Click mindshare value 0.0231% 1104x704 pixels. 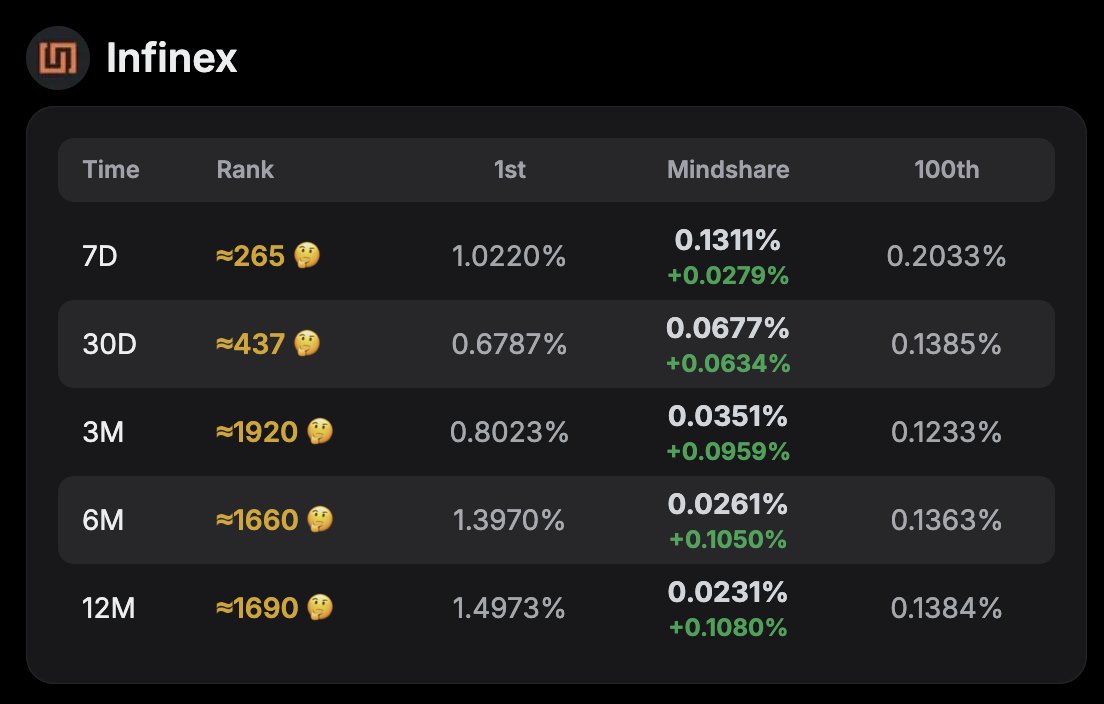(x=728, y=592)
